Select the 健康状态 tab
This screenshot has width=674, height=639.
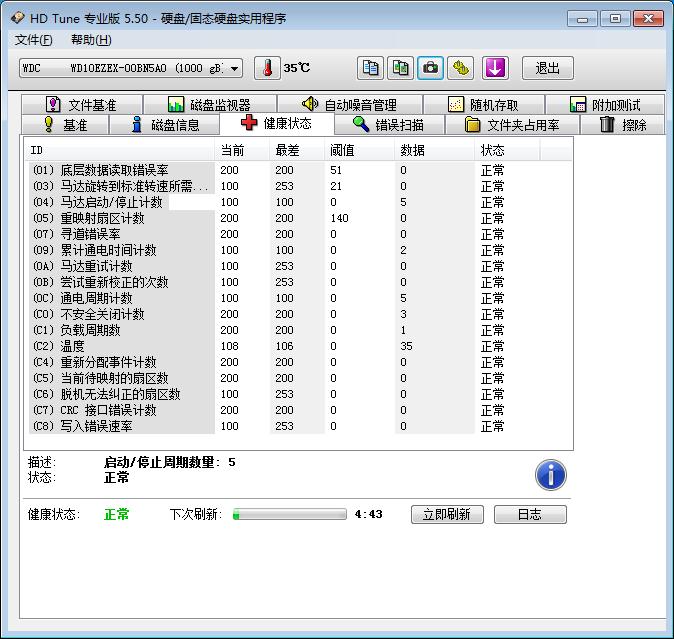[277, 123]
